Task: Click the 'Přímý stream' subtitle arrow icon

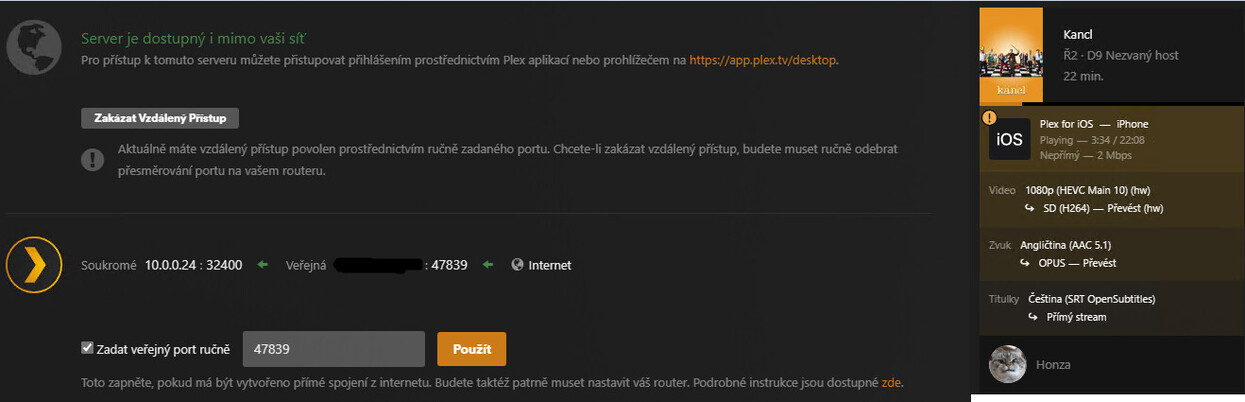Action: [1033, 317]
